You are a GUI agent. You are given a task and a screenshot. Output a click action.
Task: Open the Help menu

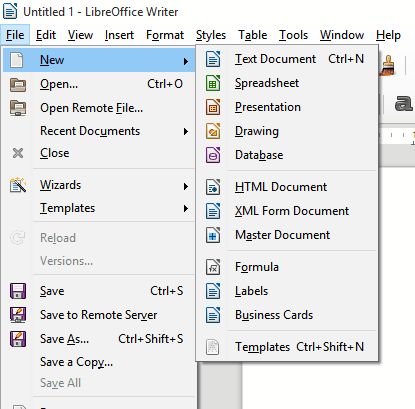point(388,35)
